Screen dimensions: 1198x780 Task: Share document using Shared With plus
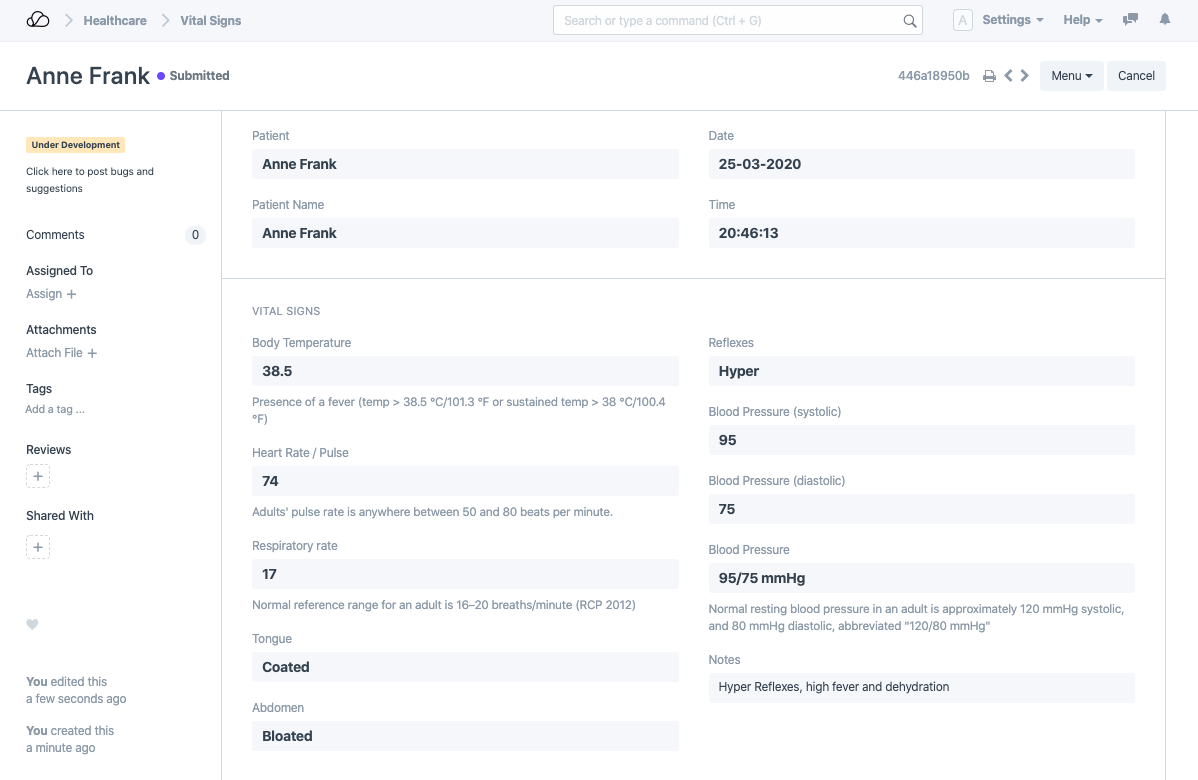38,548
